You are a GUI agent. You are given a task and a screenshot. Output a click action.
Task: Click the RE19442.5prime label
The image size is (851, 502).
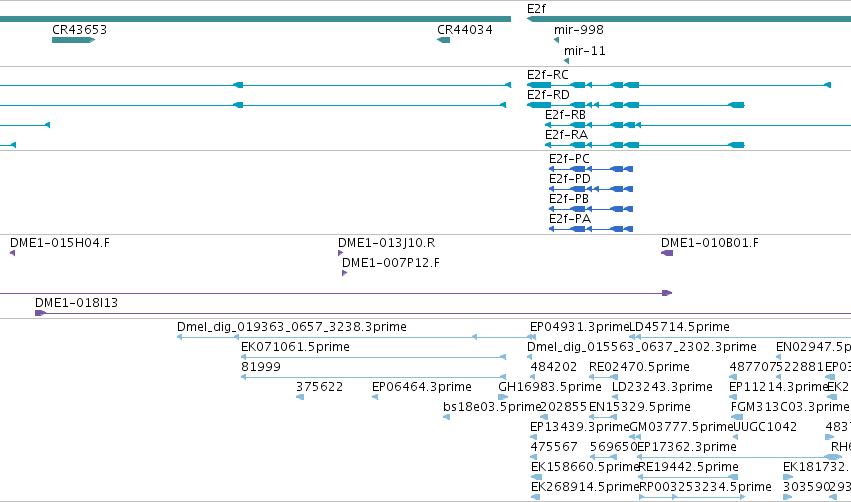(x=688, y=468)
